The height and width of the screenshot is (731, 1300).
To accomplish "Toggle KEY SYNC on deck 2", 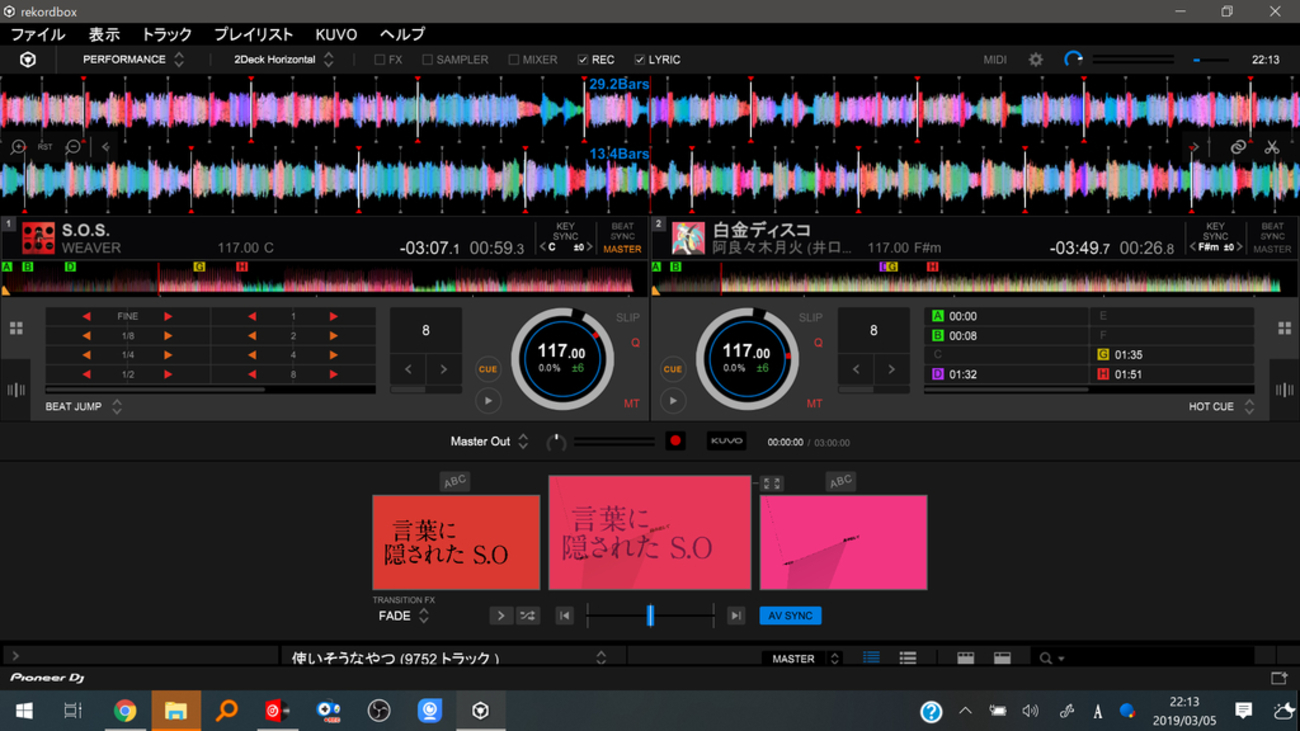I will click(1215, 231).
